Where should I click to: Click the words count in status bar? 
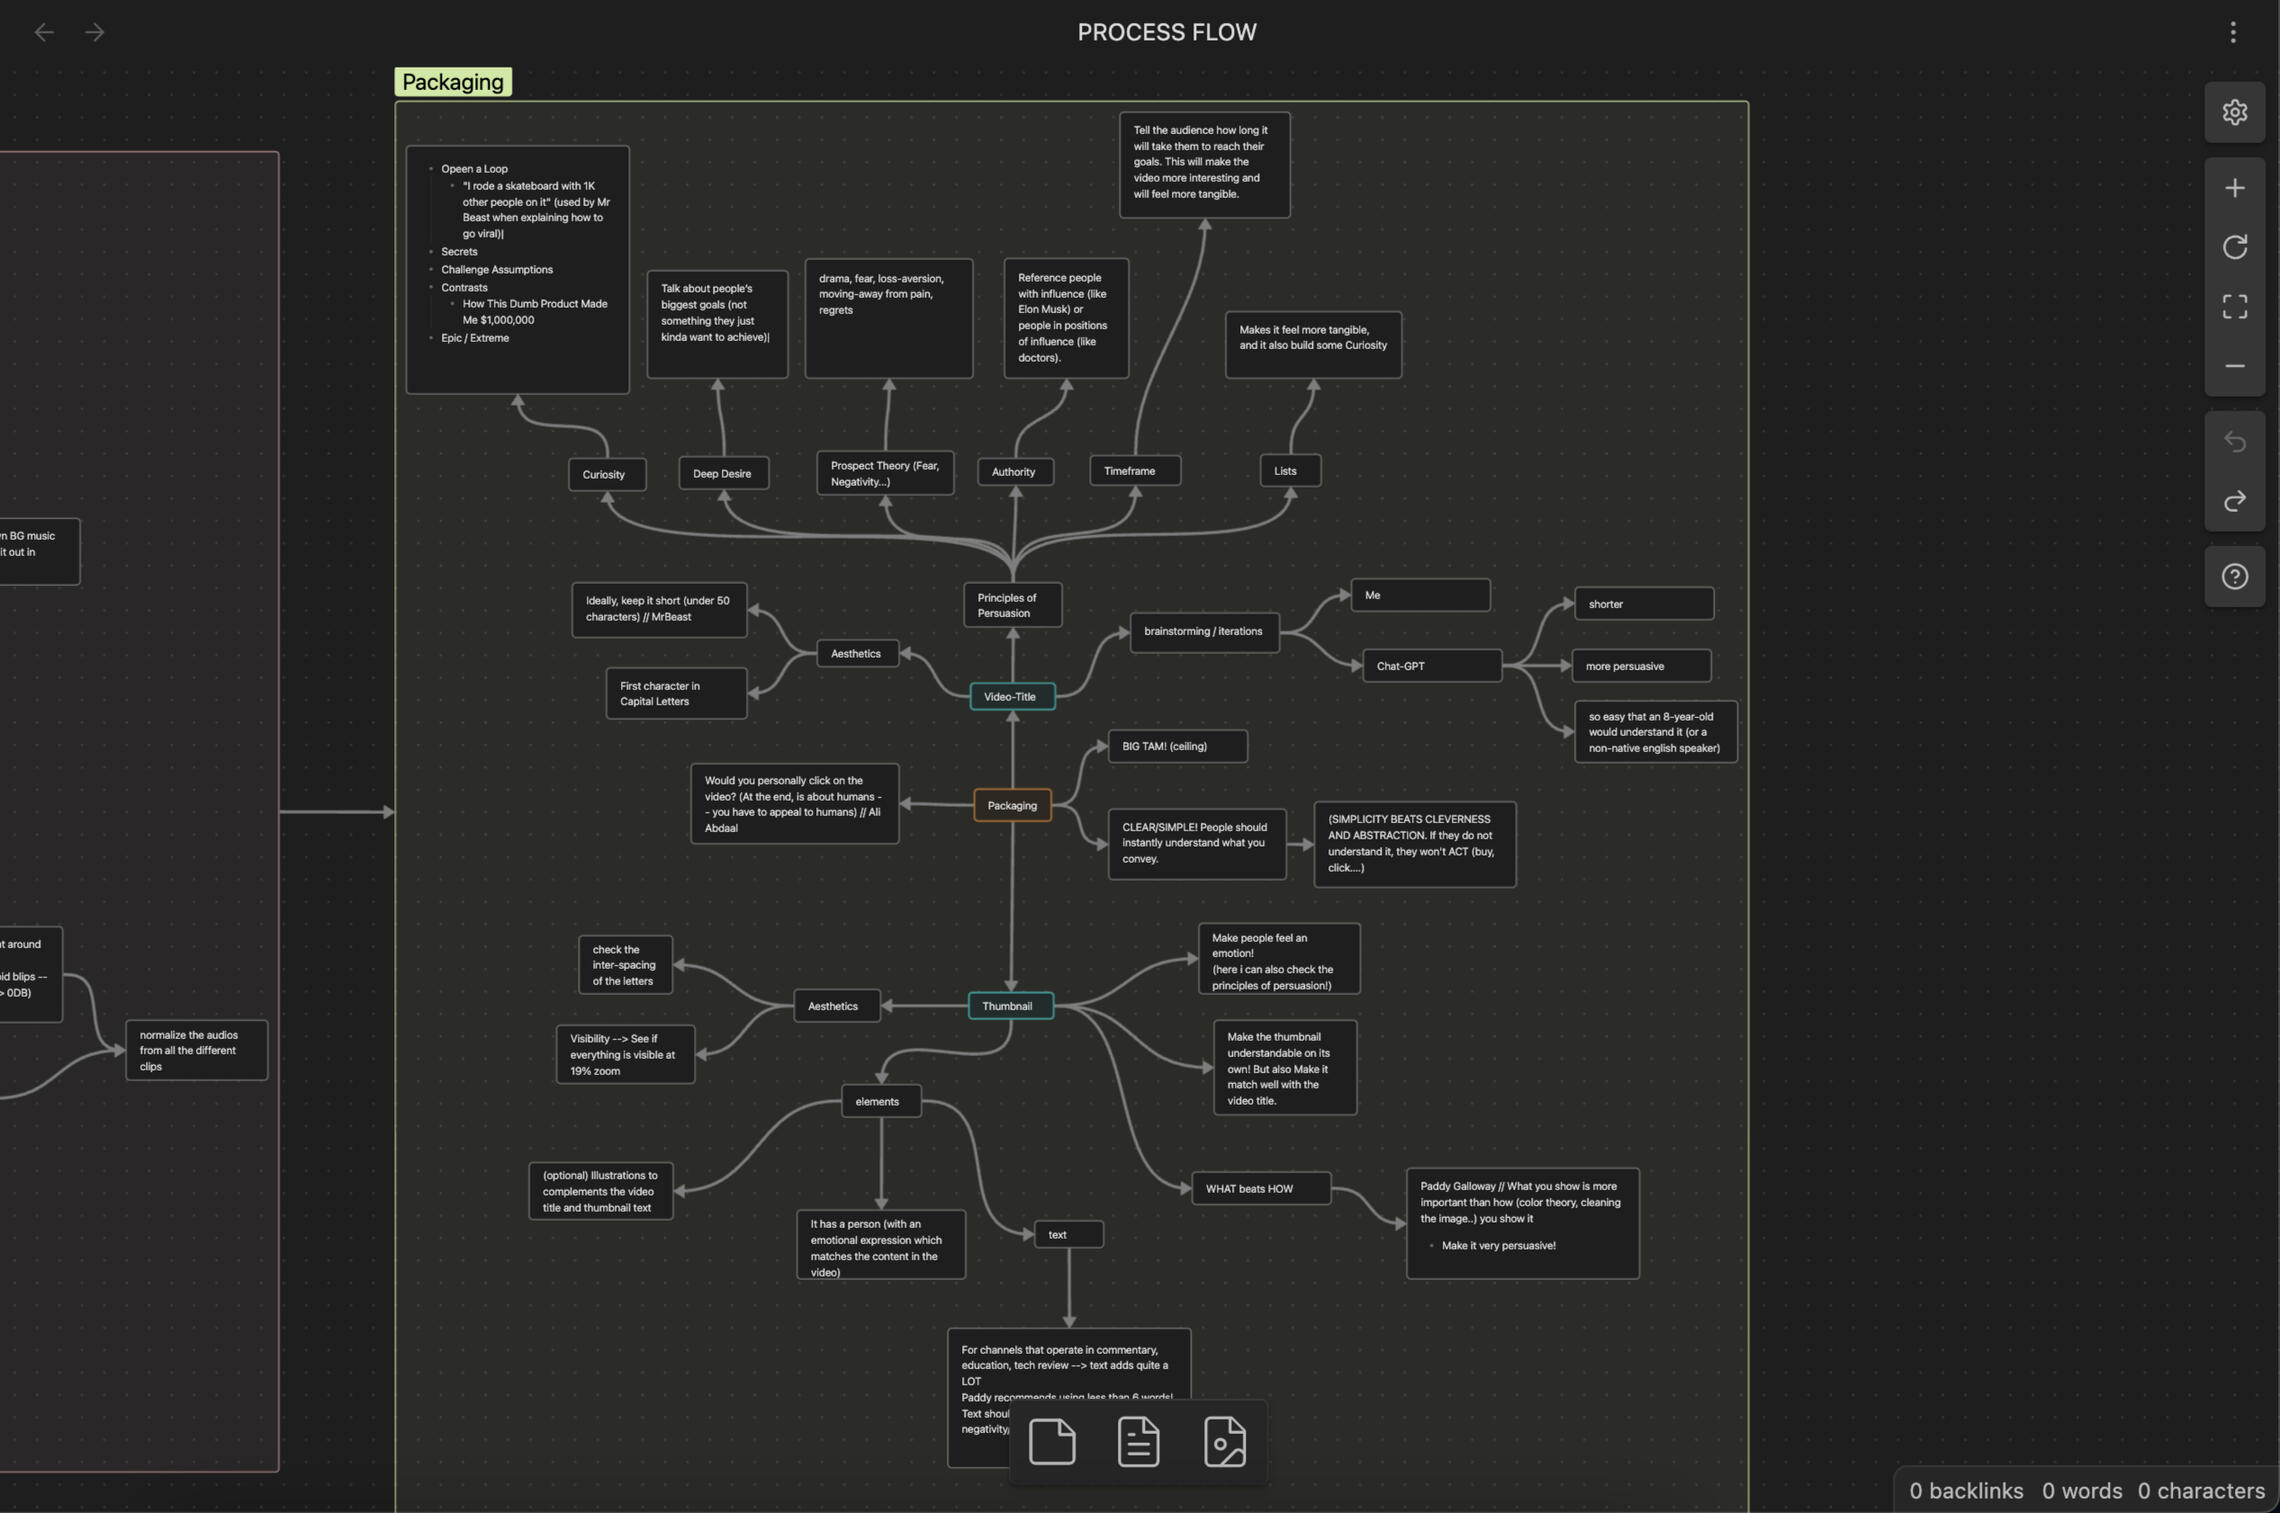click(x=2081, y=1491)
